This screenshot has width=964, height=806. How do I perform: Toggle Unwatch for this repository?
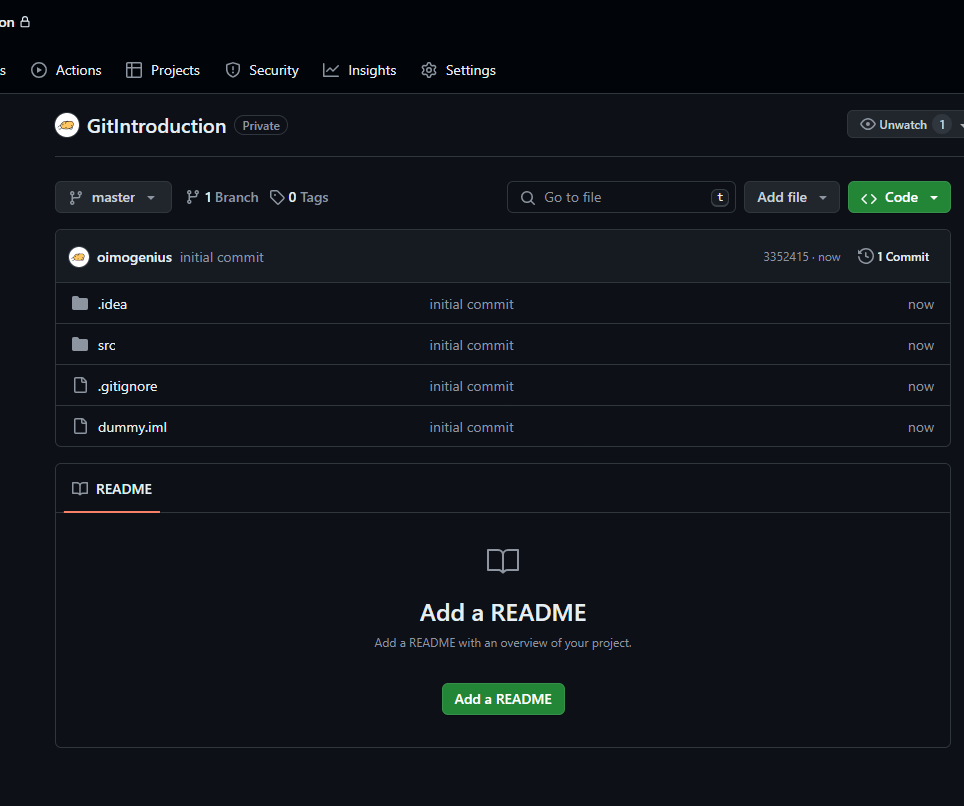[x=893, y=125]
